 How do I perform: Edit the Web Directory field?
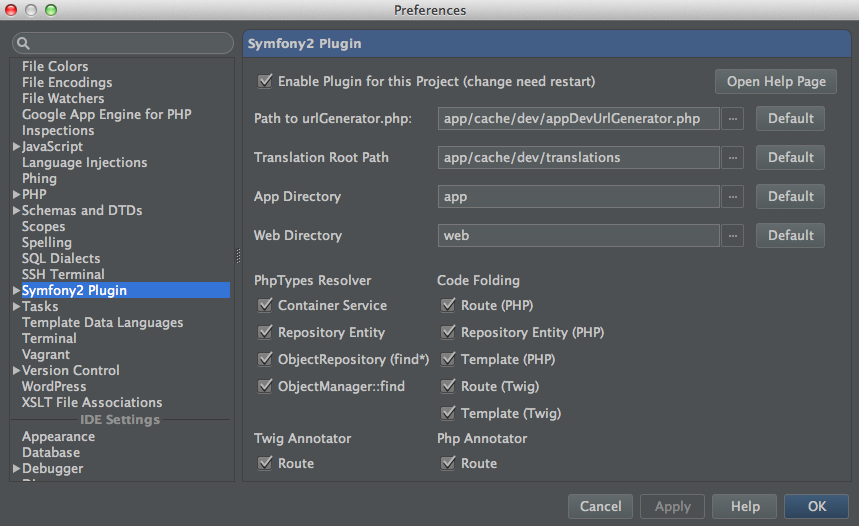[x=579, y=236]
